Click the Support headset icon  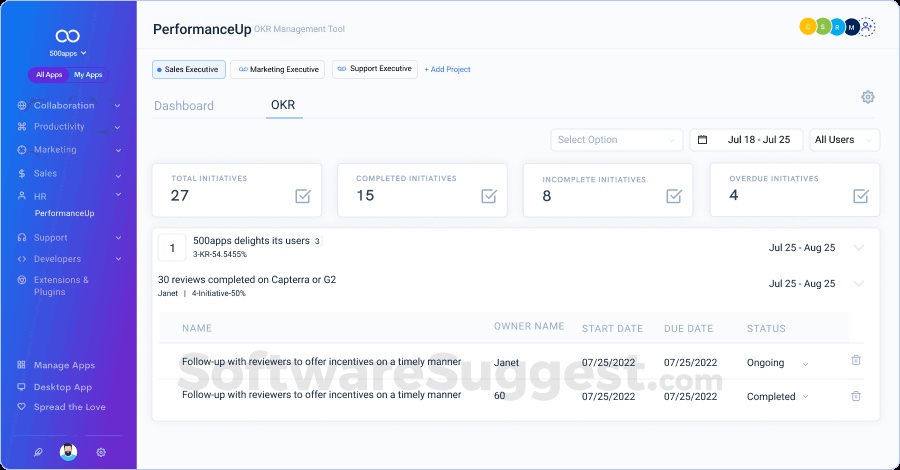click(x=22, y=238)
